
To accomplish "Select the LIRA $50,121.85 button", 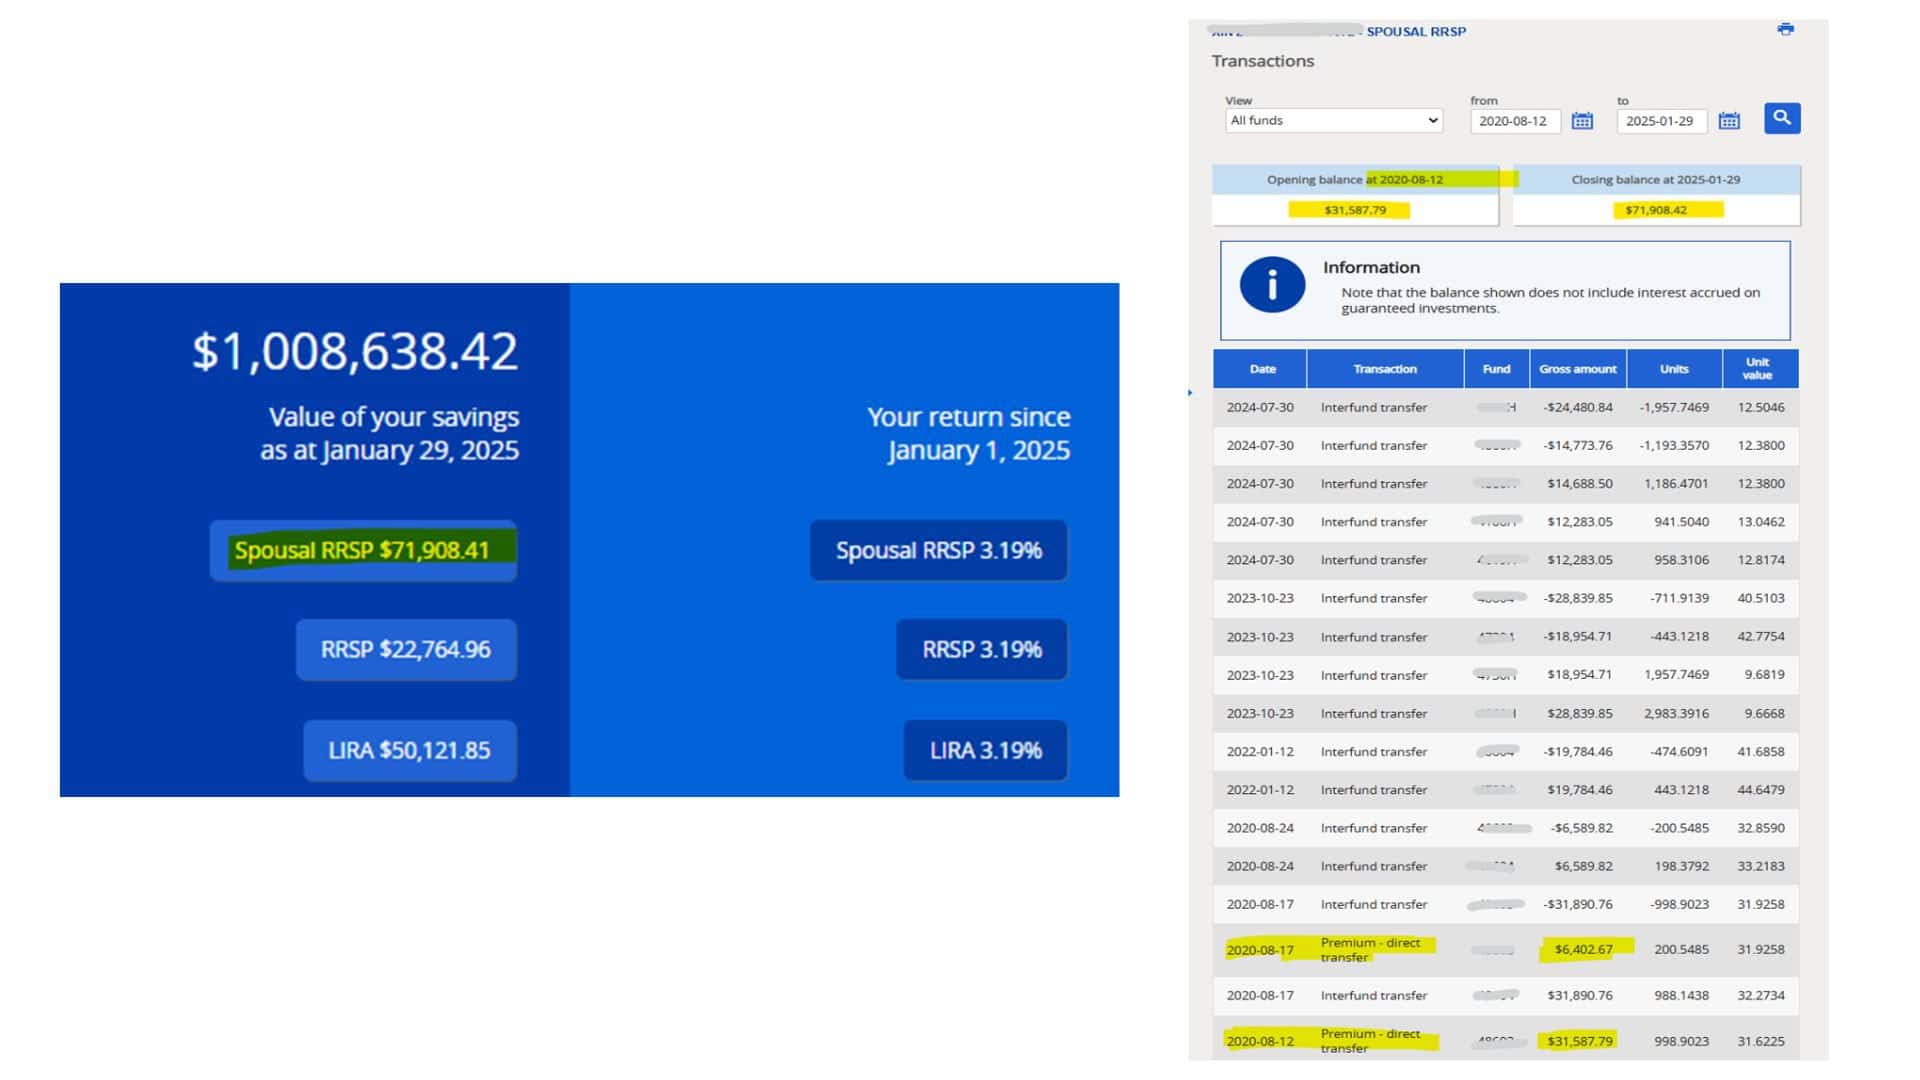I will pos(410,751).
